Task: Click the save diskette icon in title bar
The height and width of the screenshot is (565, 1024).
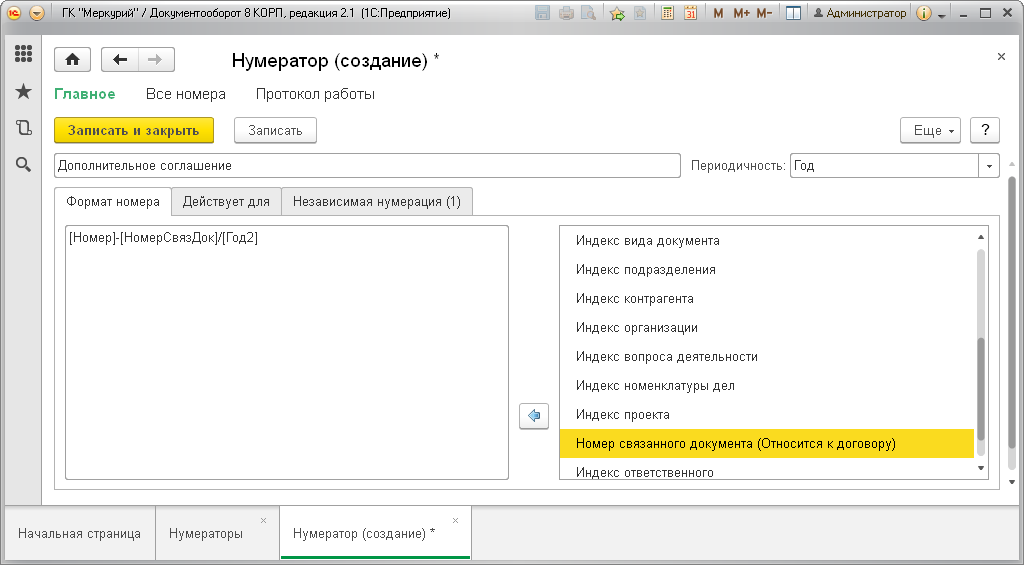Action: [x=542, y=13]
